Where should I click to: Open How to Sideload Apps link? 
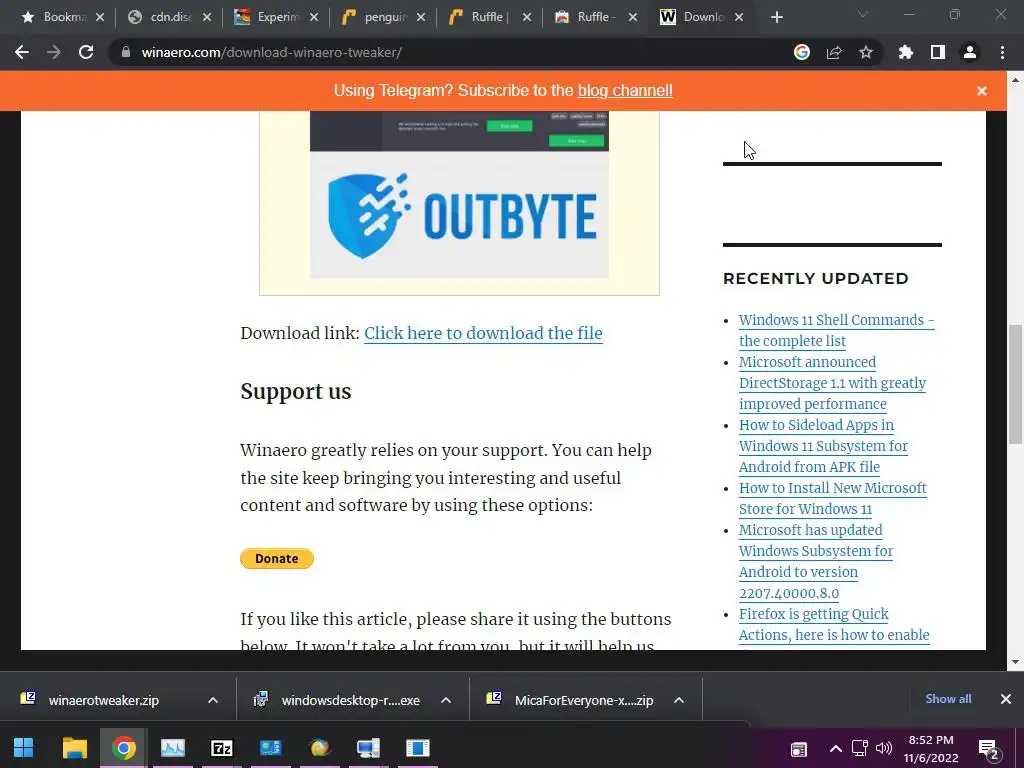(824, 446)
